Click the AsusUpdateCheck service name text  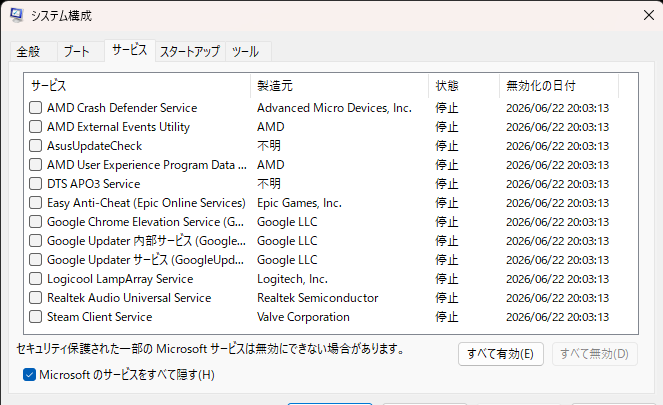coord(94,146)
